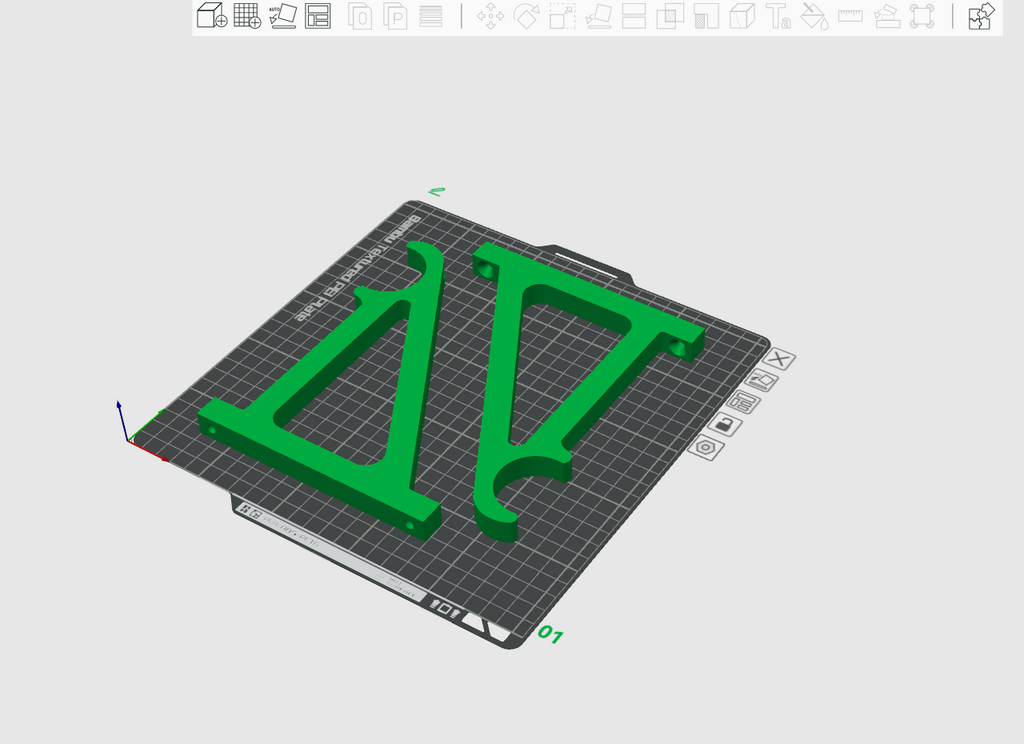Click the Paste icon in the toolbar
Viewport: 1024px width, 744px height.
pyautogui.click(x=395, y=16)
